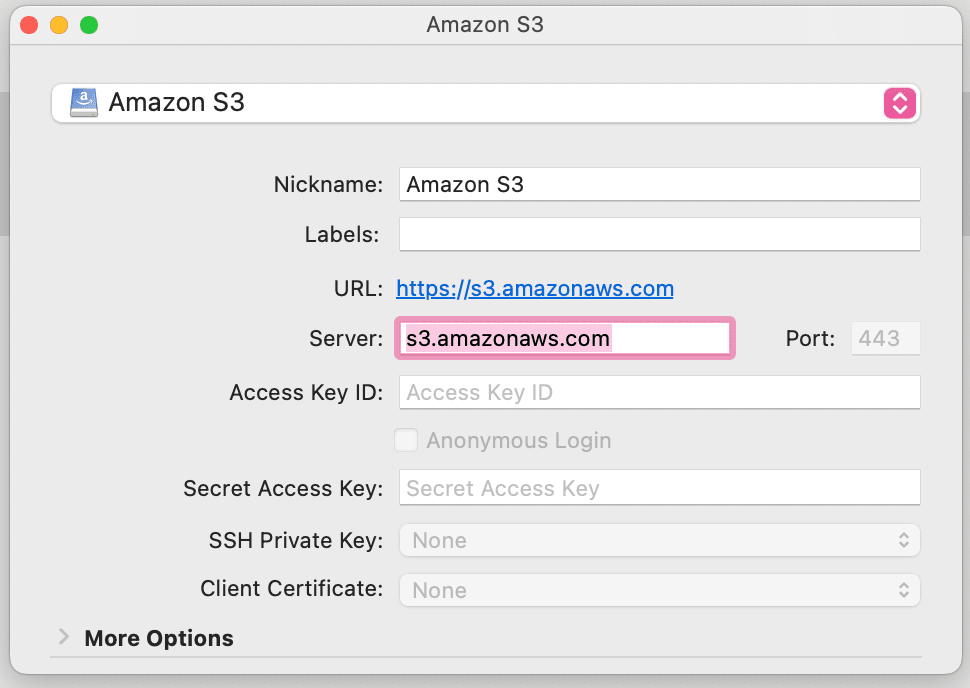Click the red close window button
Viewport: 970px width, 688px height.
29,24
